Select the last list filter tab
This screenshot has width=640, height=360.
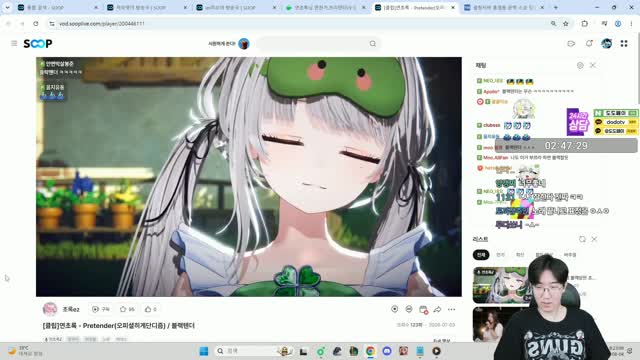pyautogui.click(x=570, y=255)
